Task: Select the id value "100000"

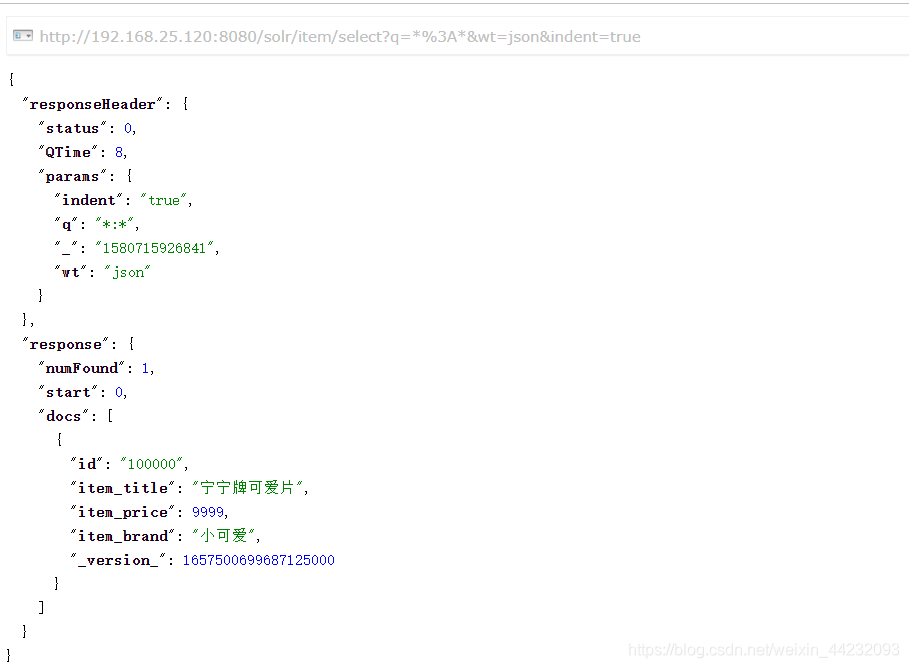Action: pos(152,464)
